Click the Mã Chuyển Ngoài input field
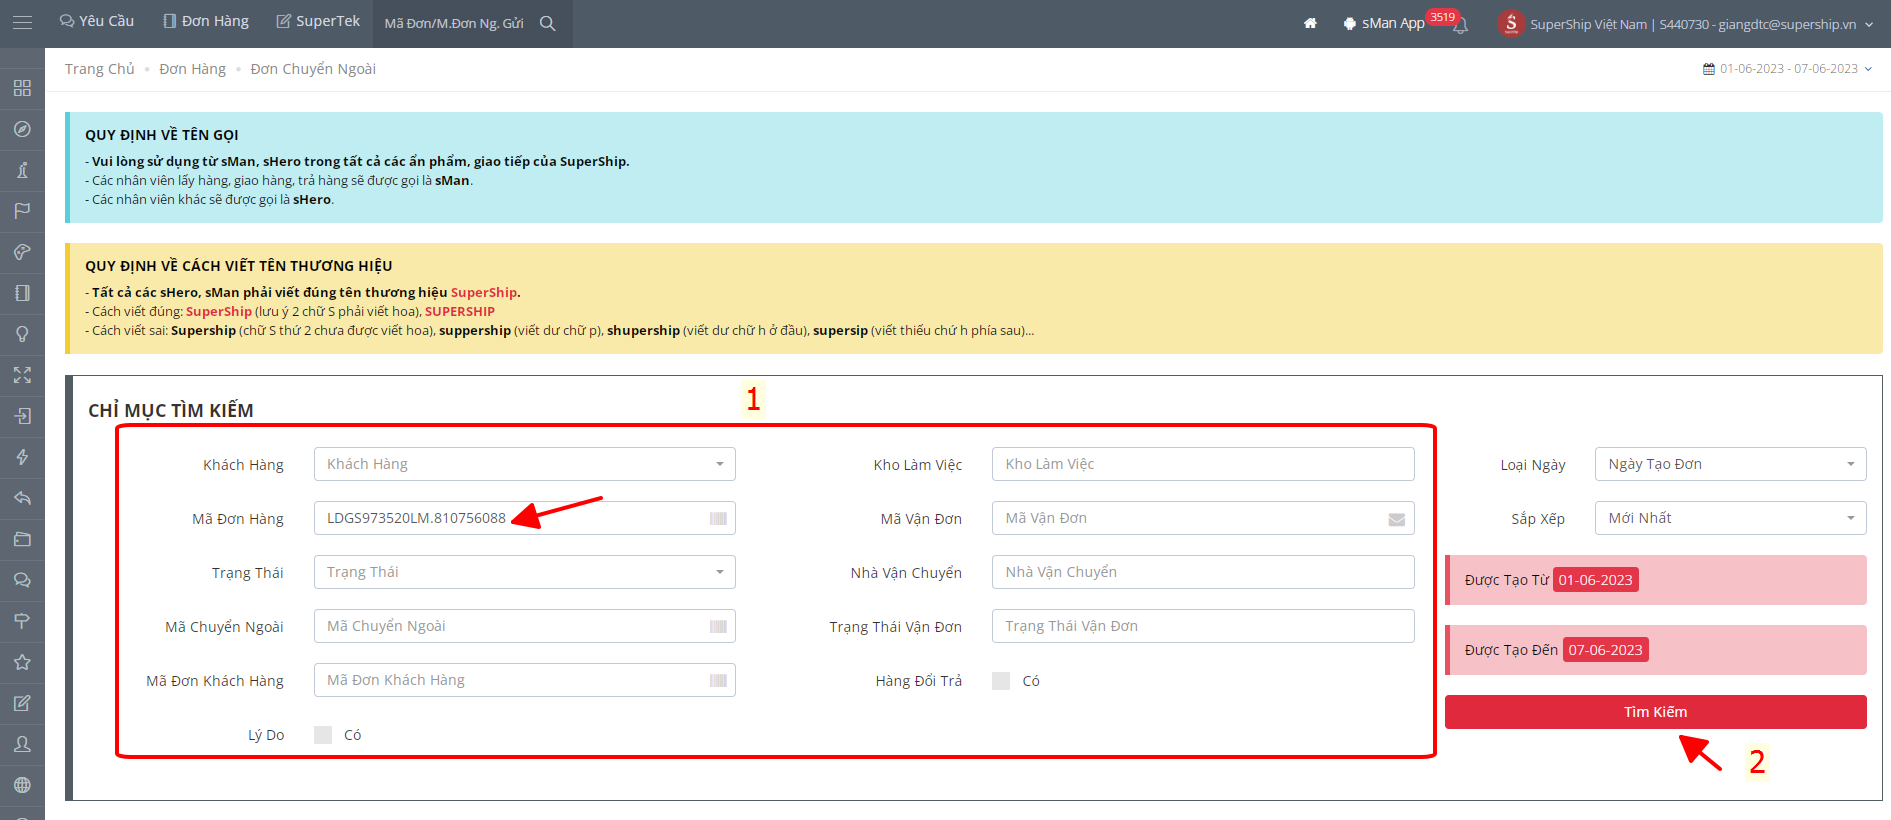The height and width of the screenshot is (820, 1891). (x=525, y=626)
